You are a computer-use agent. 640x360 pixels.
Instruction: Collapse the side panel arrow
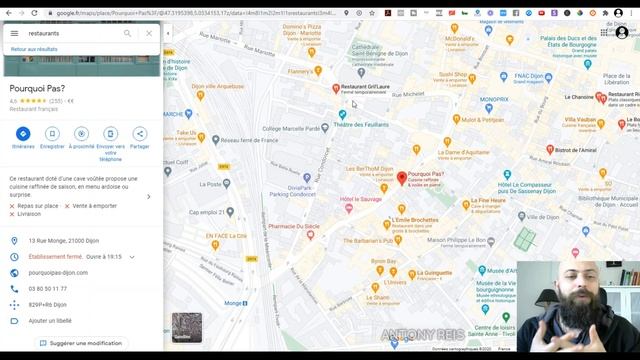(168, 33)
